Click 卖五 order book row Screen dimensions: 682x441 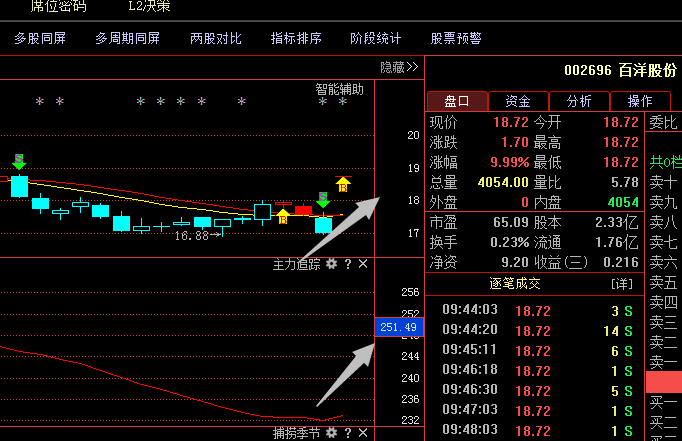click(x=663, y=282)
